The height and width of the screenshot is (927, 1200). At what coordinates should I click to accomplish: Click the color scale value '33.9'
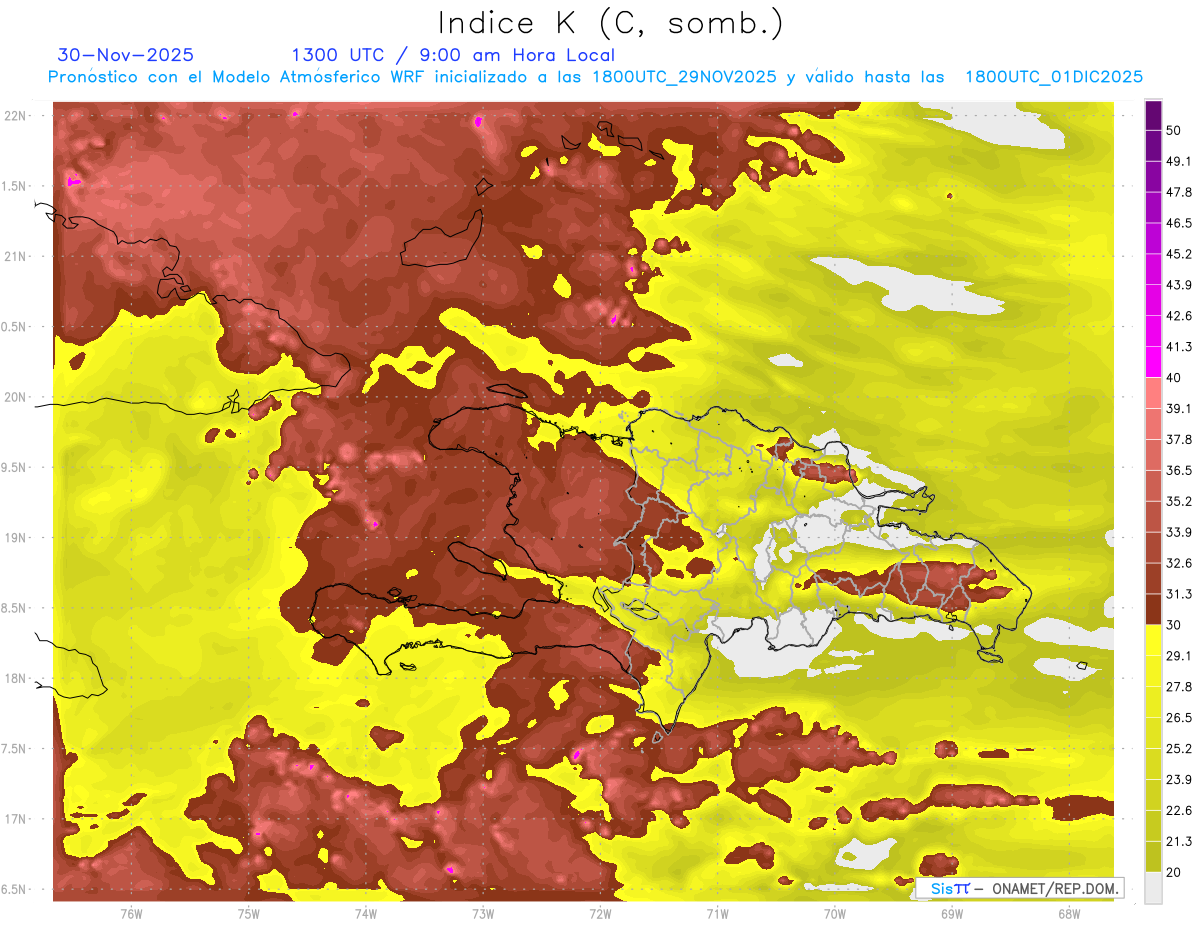click(1180, 532)
